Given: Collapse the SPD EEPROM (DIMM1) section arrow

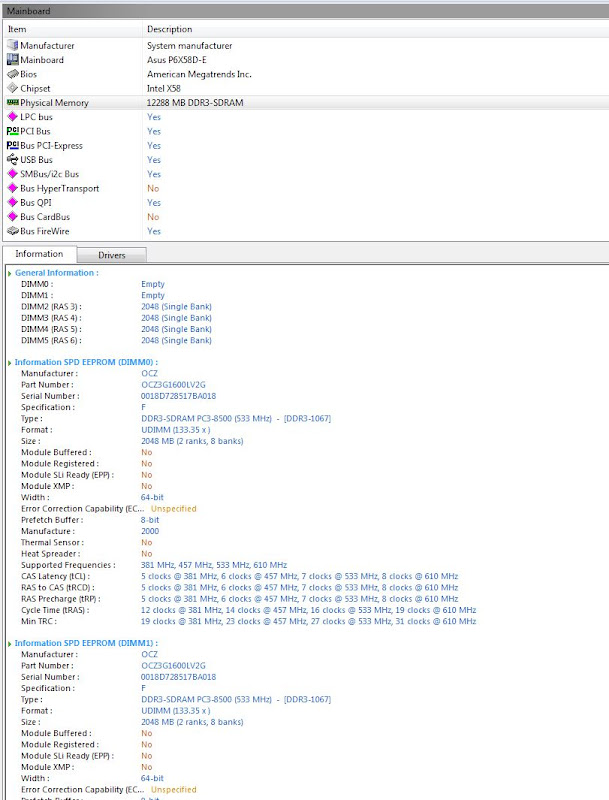Looking at the screenshot, I should 10,644.
